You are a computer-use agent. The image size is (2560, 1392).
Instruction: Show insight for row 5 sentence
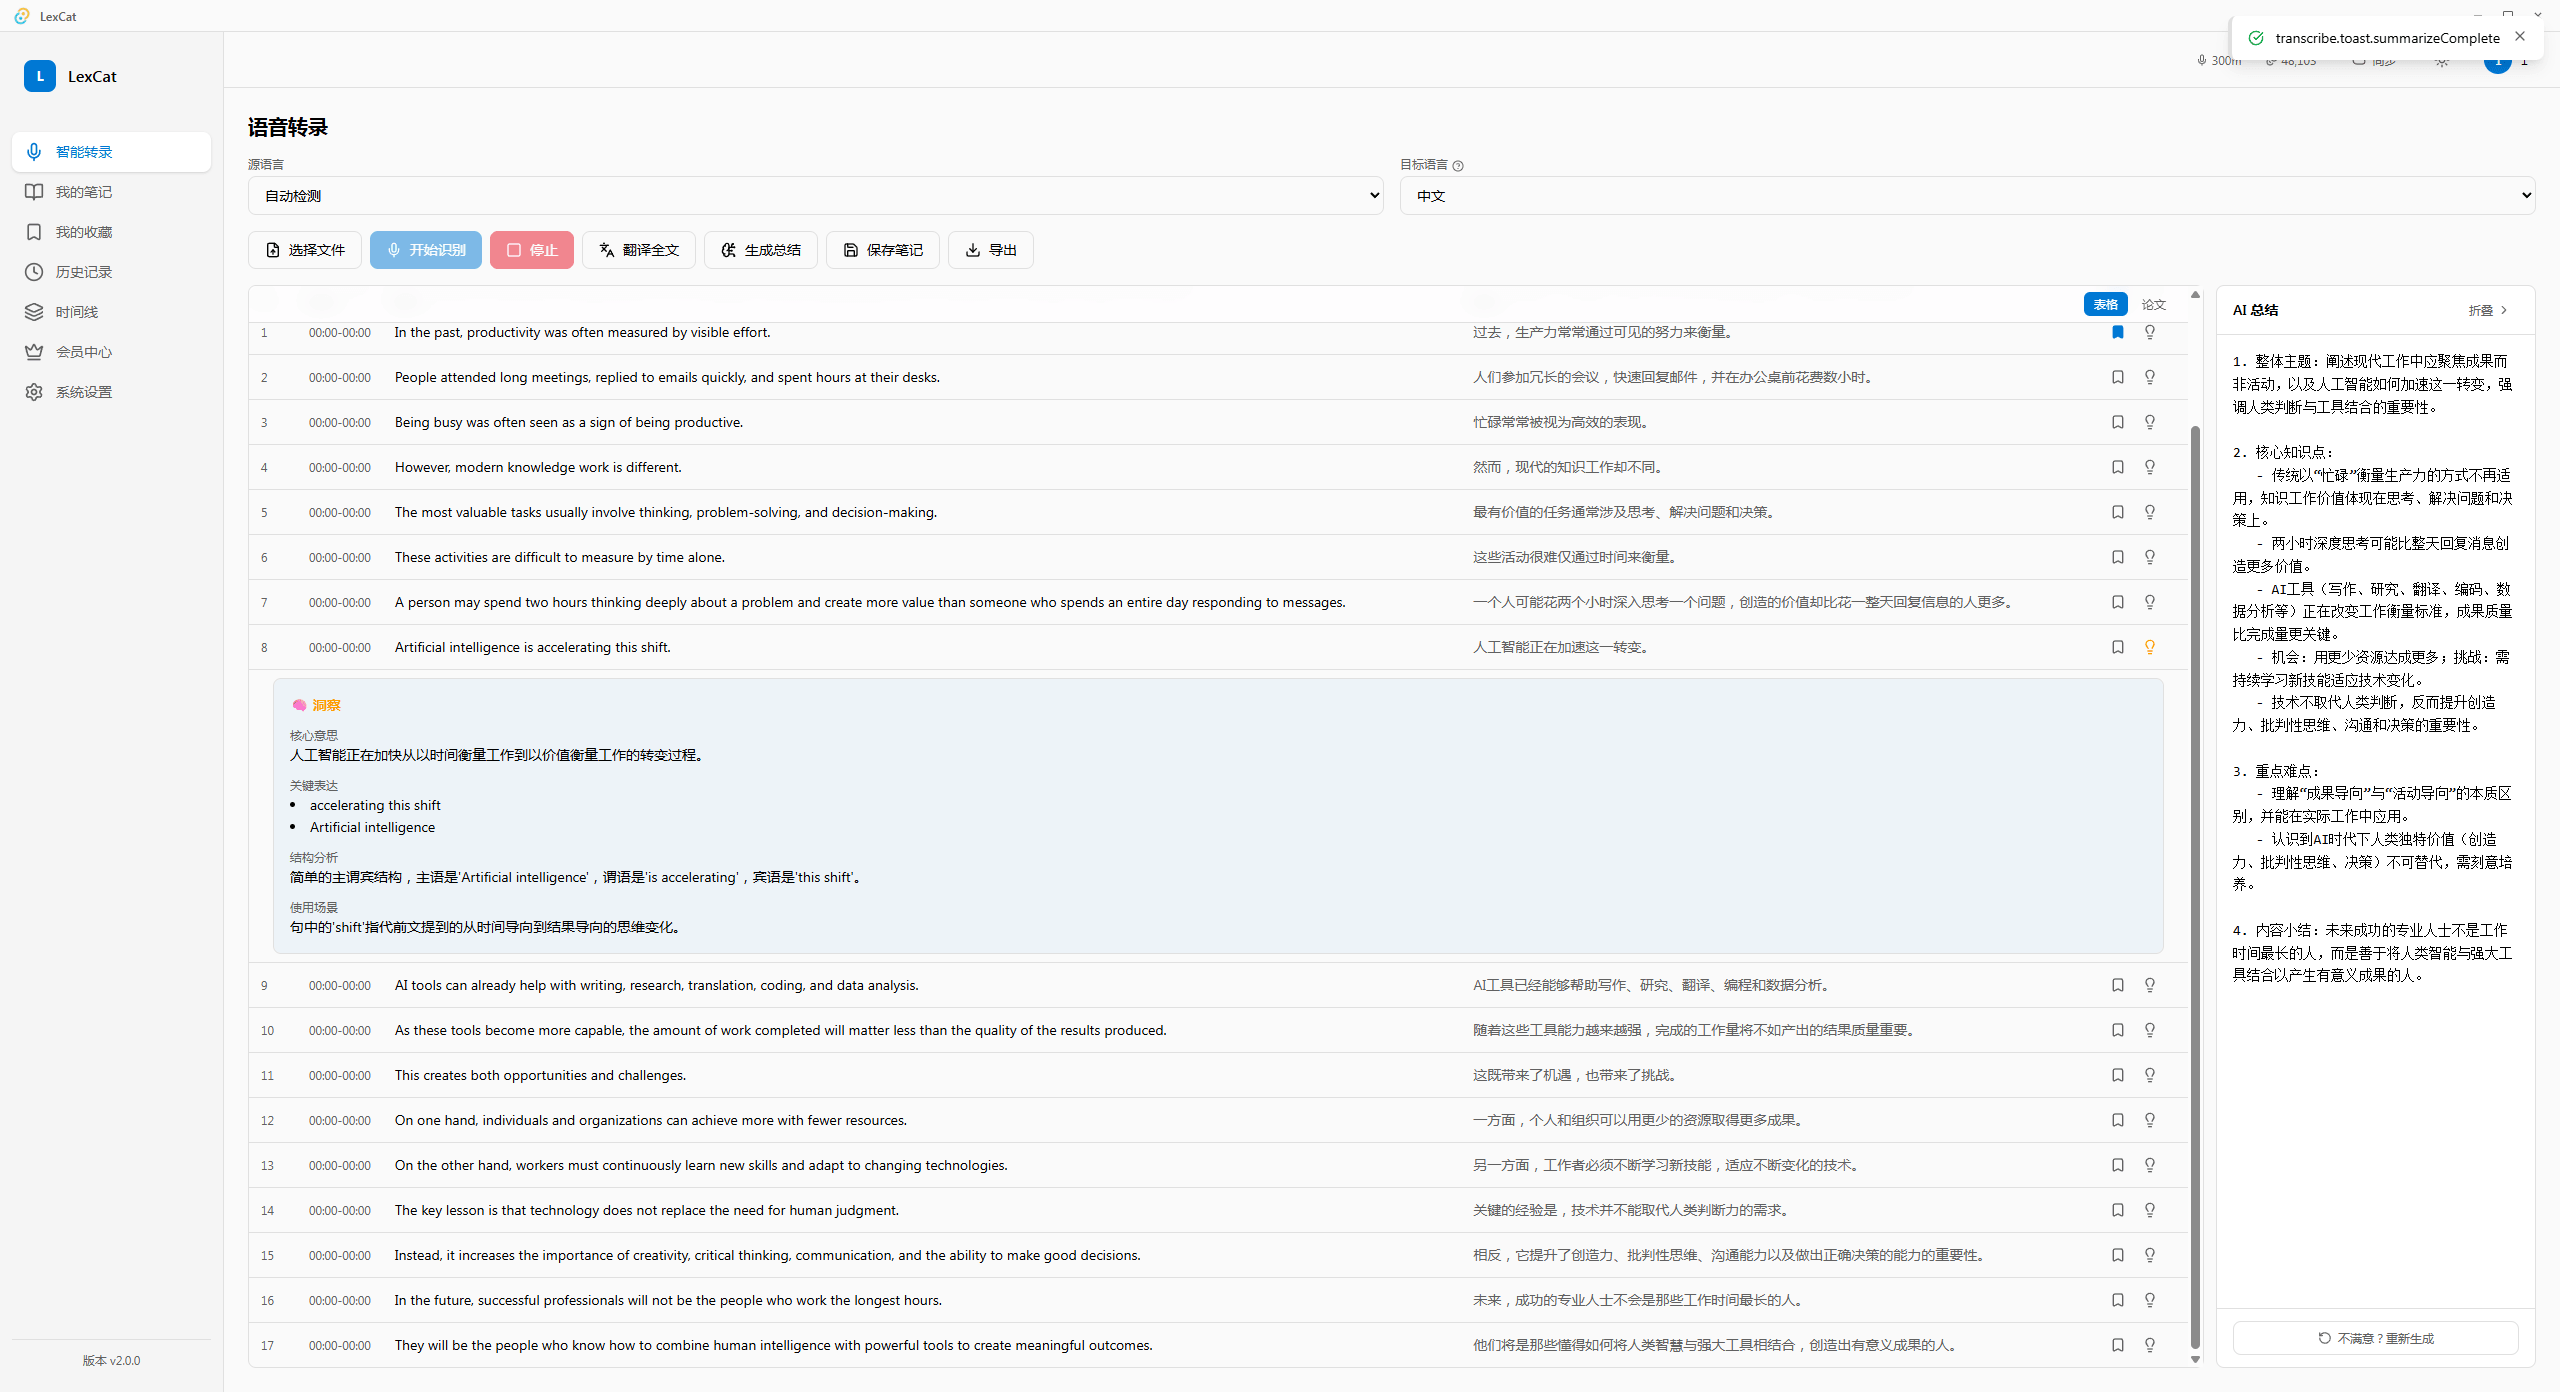[x=2149, y=512]
